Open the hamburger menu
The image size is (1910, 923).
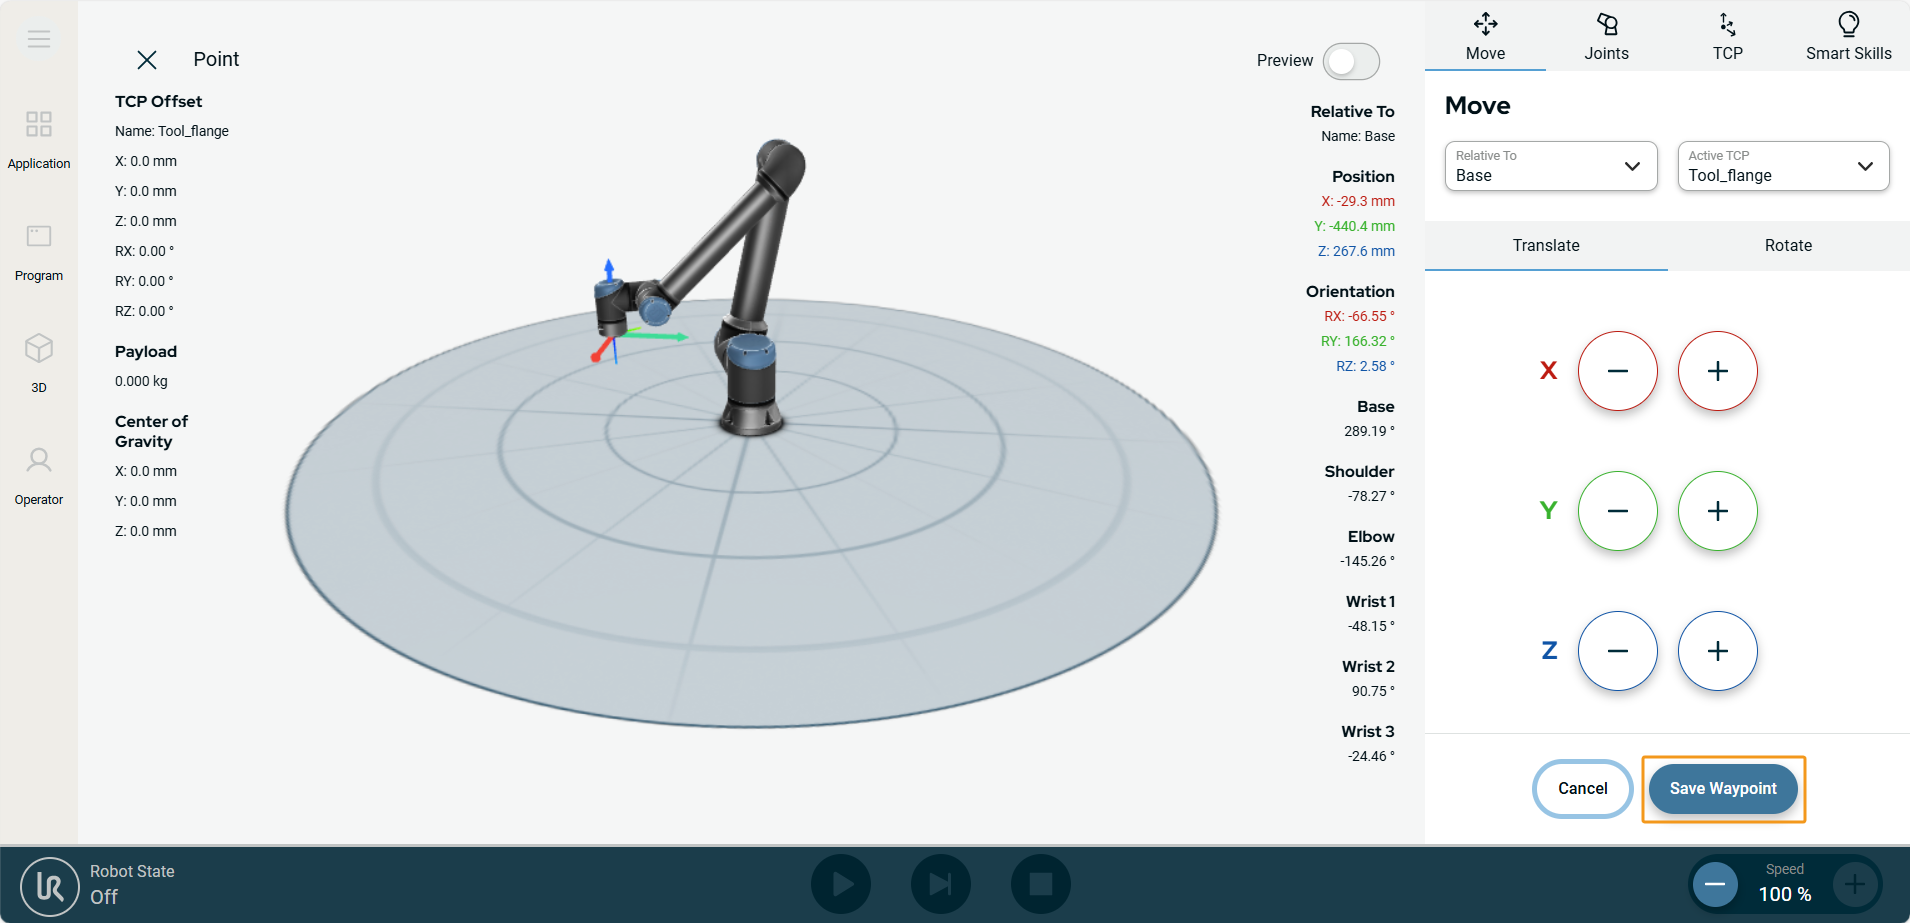[39, 39]
